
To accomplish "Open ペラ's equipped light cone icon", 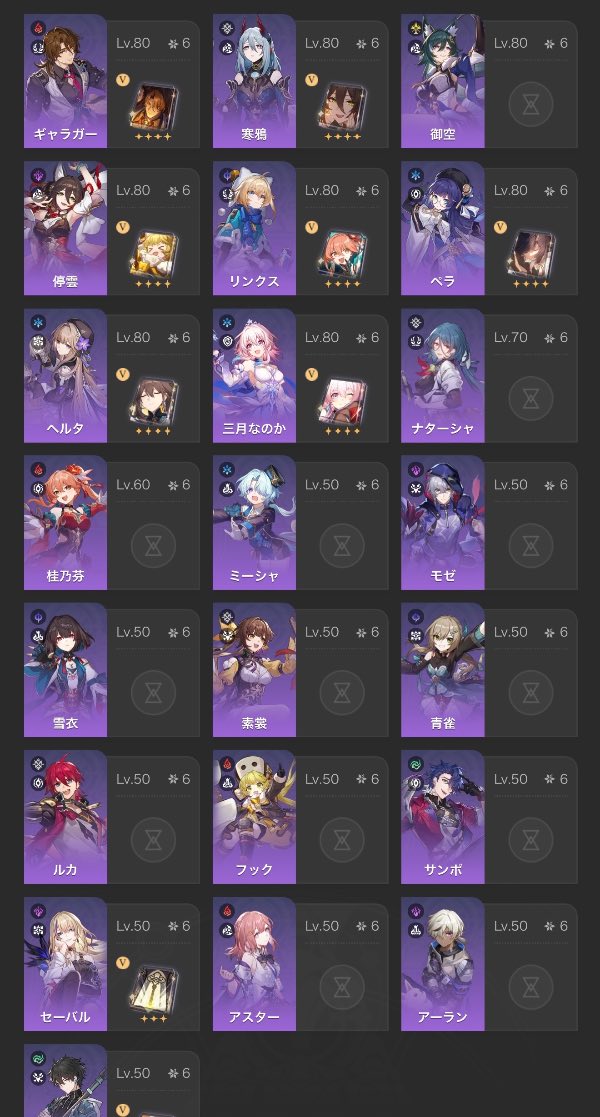I will 531,254.
